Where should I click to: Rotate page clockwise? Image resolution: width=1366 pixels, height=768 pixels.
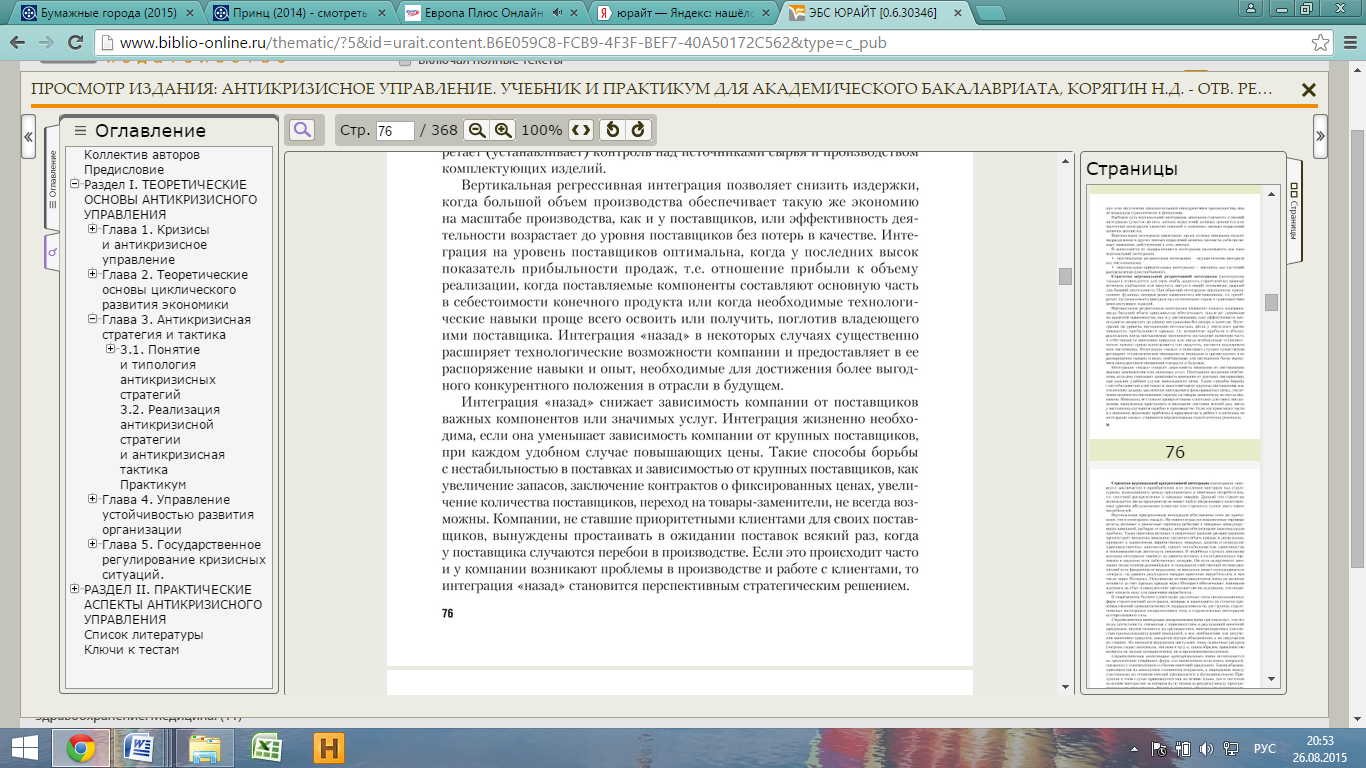point(638,130)
